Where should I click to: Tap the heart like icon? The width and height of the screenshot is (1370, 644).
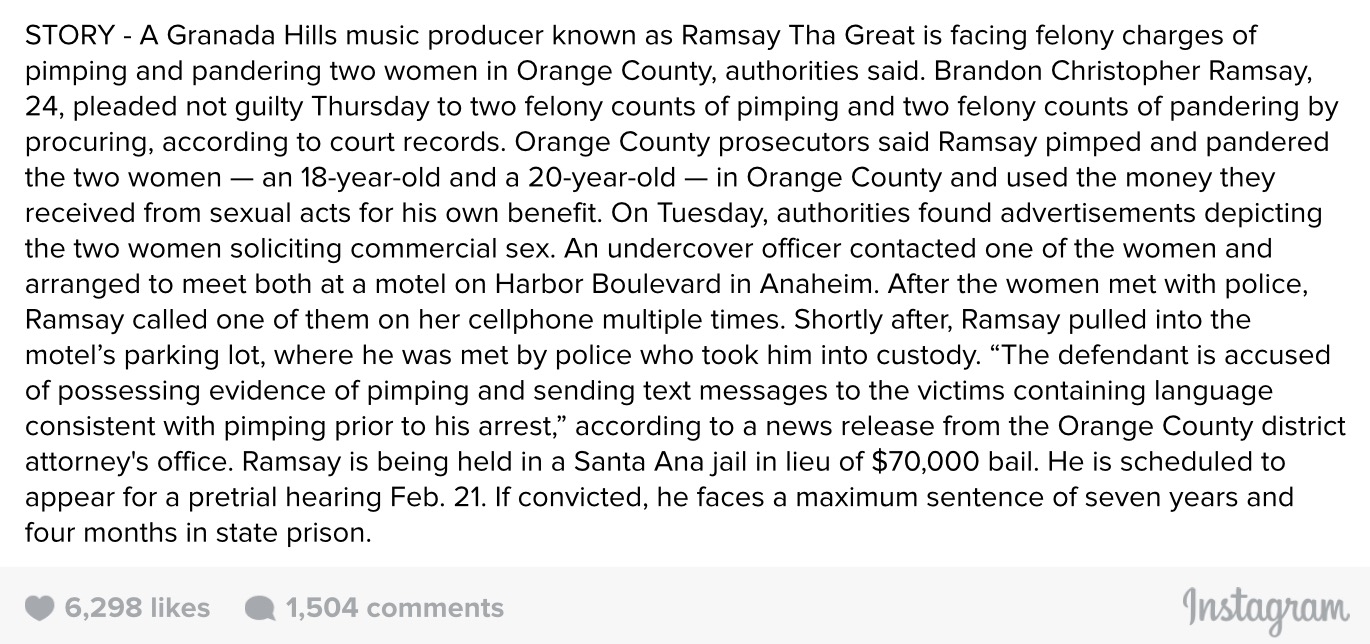[39, 608]
